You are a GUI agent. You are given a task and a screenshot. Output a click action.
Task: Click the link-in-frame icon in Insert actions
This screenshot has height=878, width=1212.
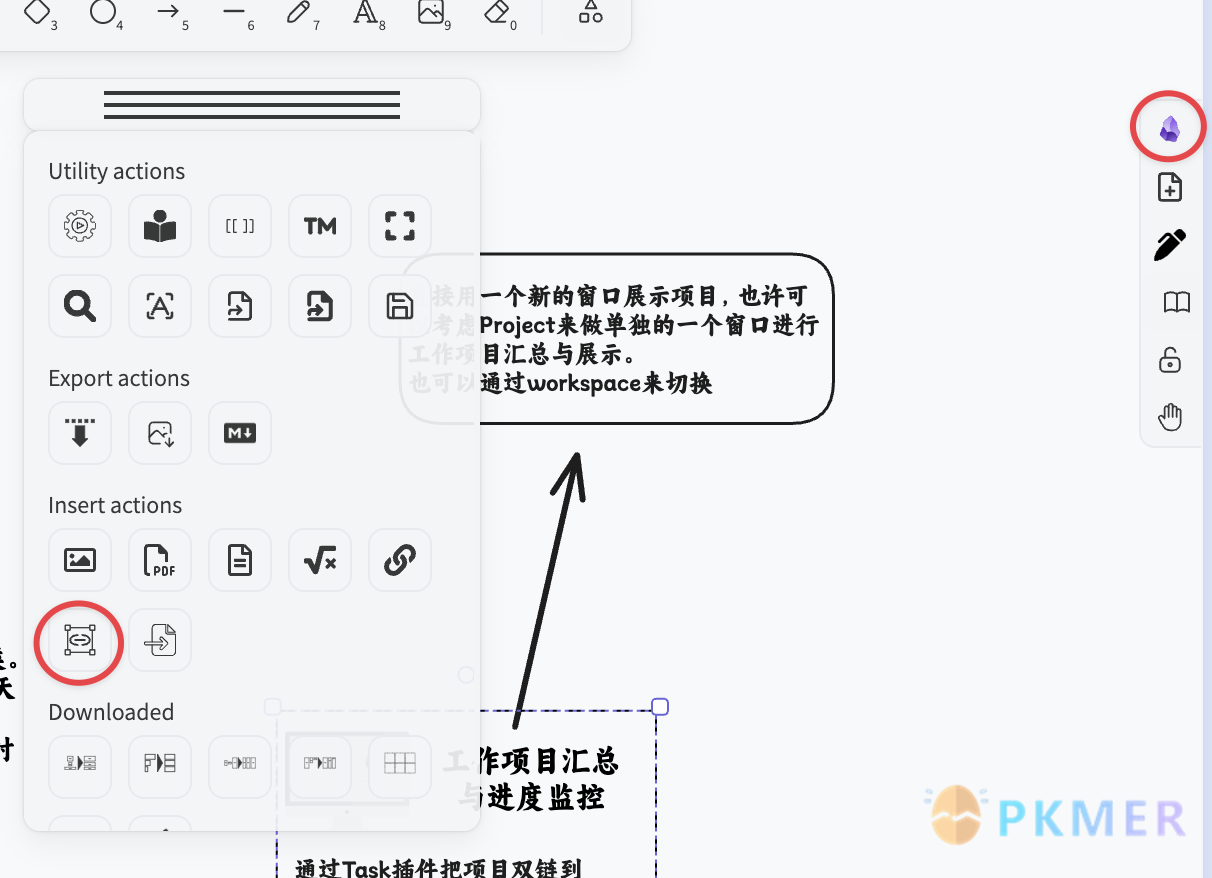coord(80,640)
